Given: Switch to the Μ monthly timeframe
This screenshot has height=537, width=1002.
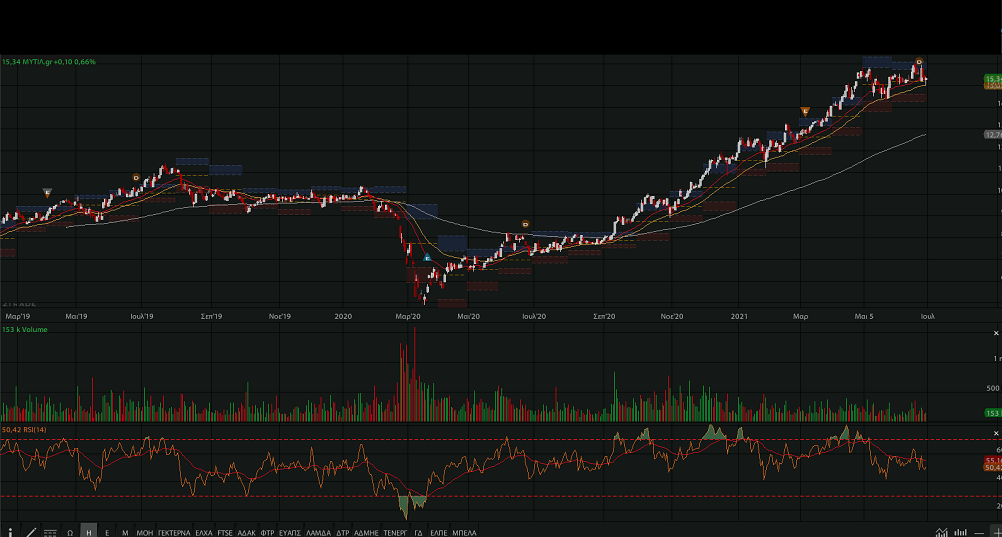Looking at the screenshot, I should coord(125,532).
